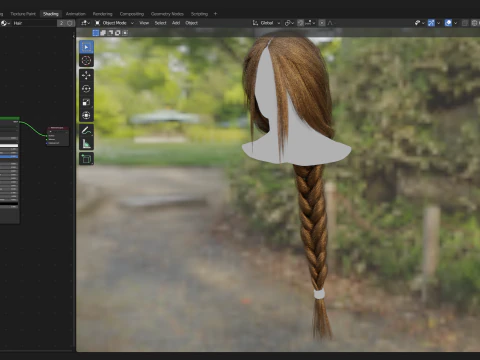Viewport: 480px width, 360px height.
Task: Open the viewport View menu
Action: pyautogui.click(x=144, y=23)
